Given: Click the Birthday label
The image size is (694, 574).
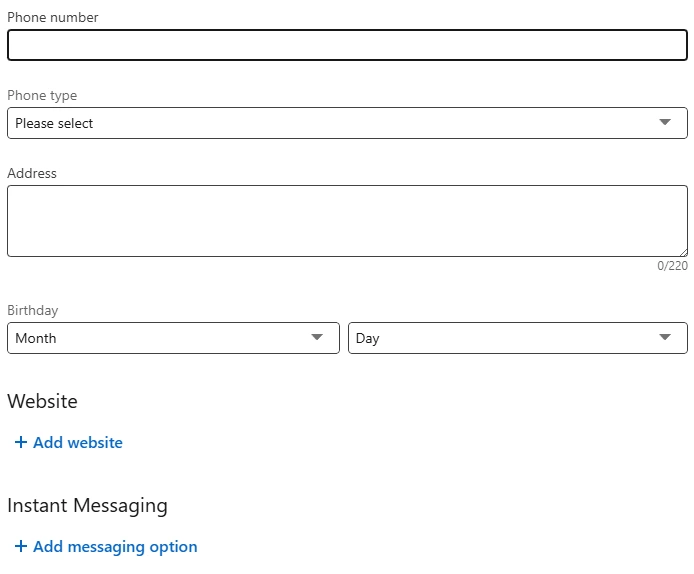Looking at the screenshot, I should pyautogui.click(x=33, y=310).
